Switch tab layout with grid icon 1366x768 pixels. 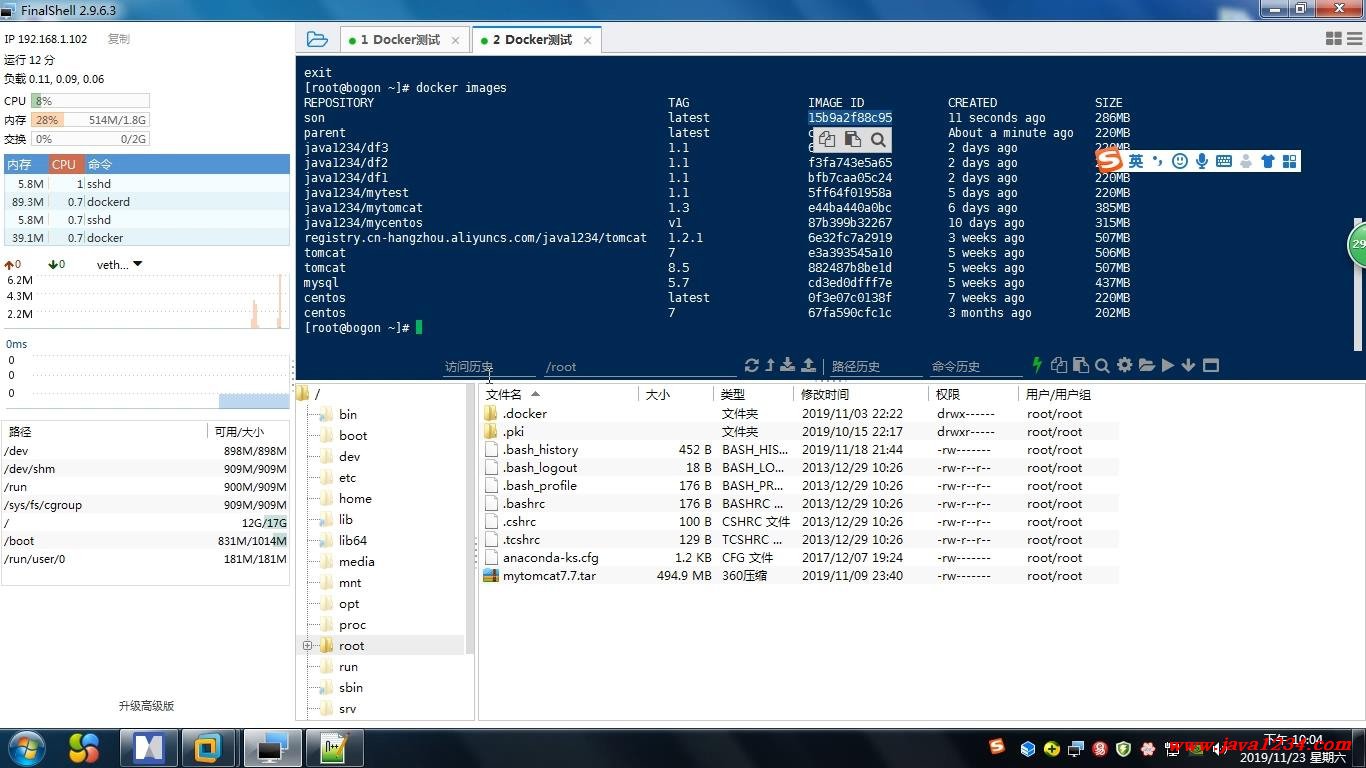1333,38
